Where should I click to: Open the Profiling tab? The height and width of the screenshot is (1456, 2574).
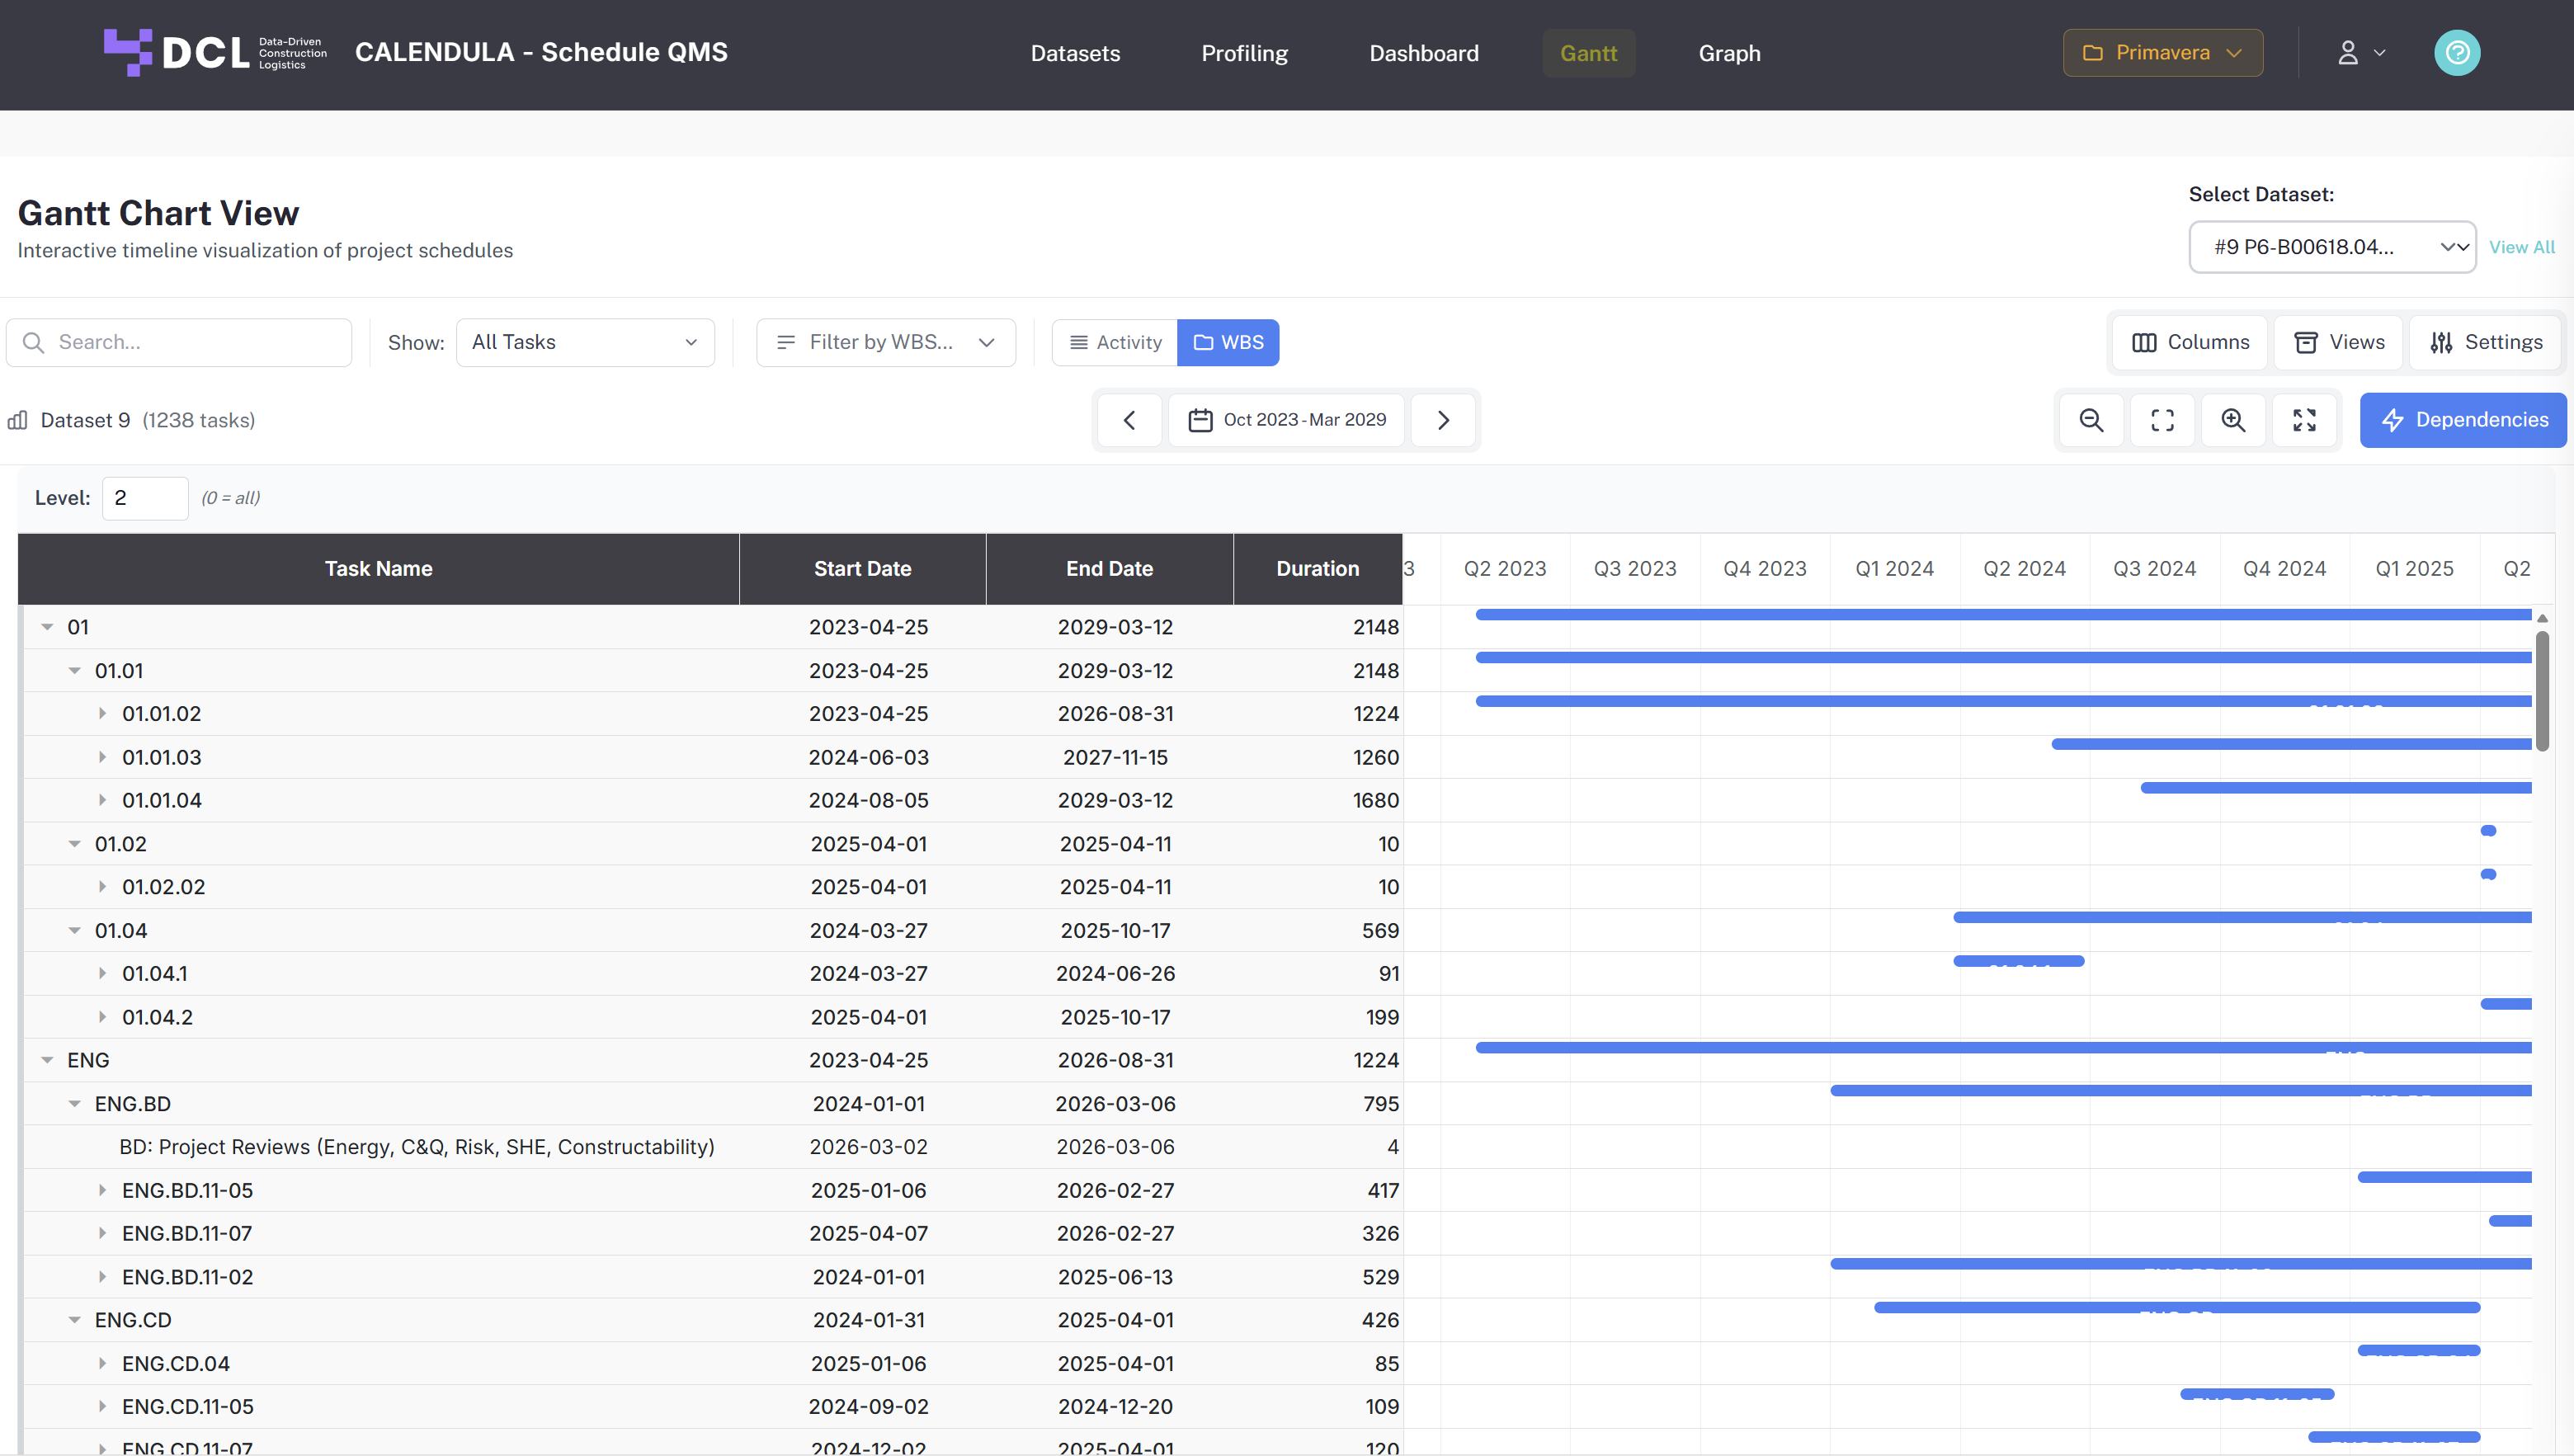click(x=1244, y=53)
